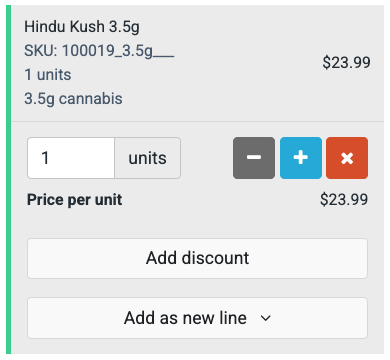Image resolution: width=390 pixels, height=360 pixels.
Task: Select the Hindu Kush 3.5g product name
Action: [x=82, y=27]
